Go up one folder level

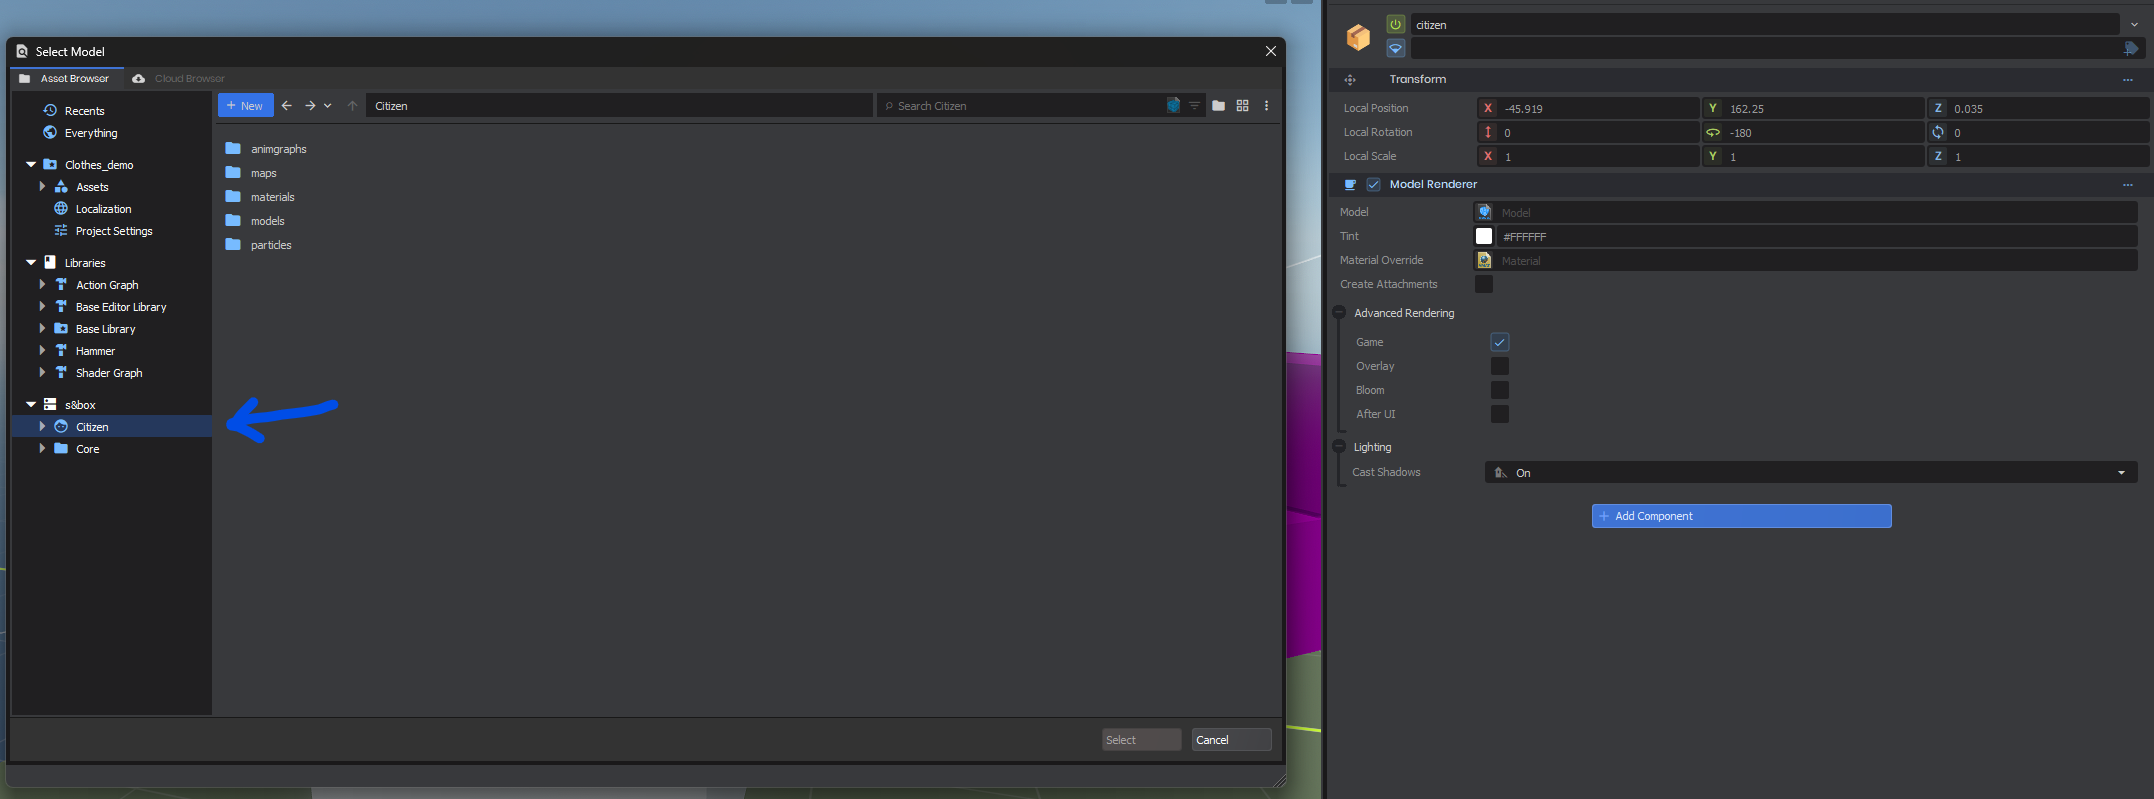352,105
